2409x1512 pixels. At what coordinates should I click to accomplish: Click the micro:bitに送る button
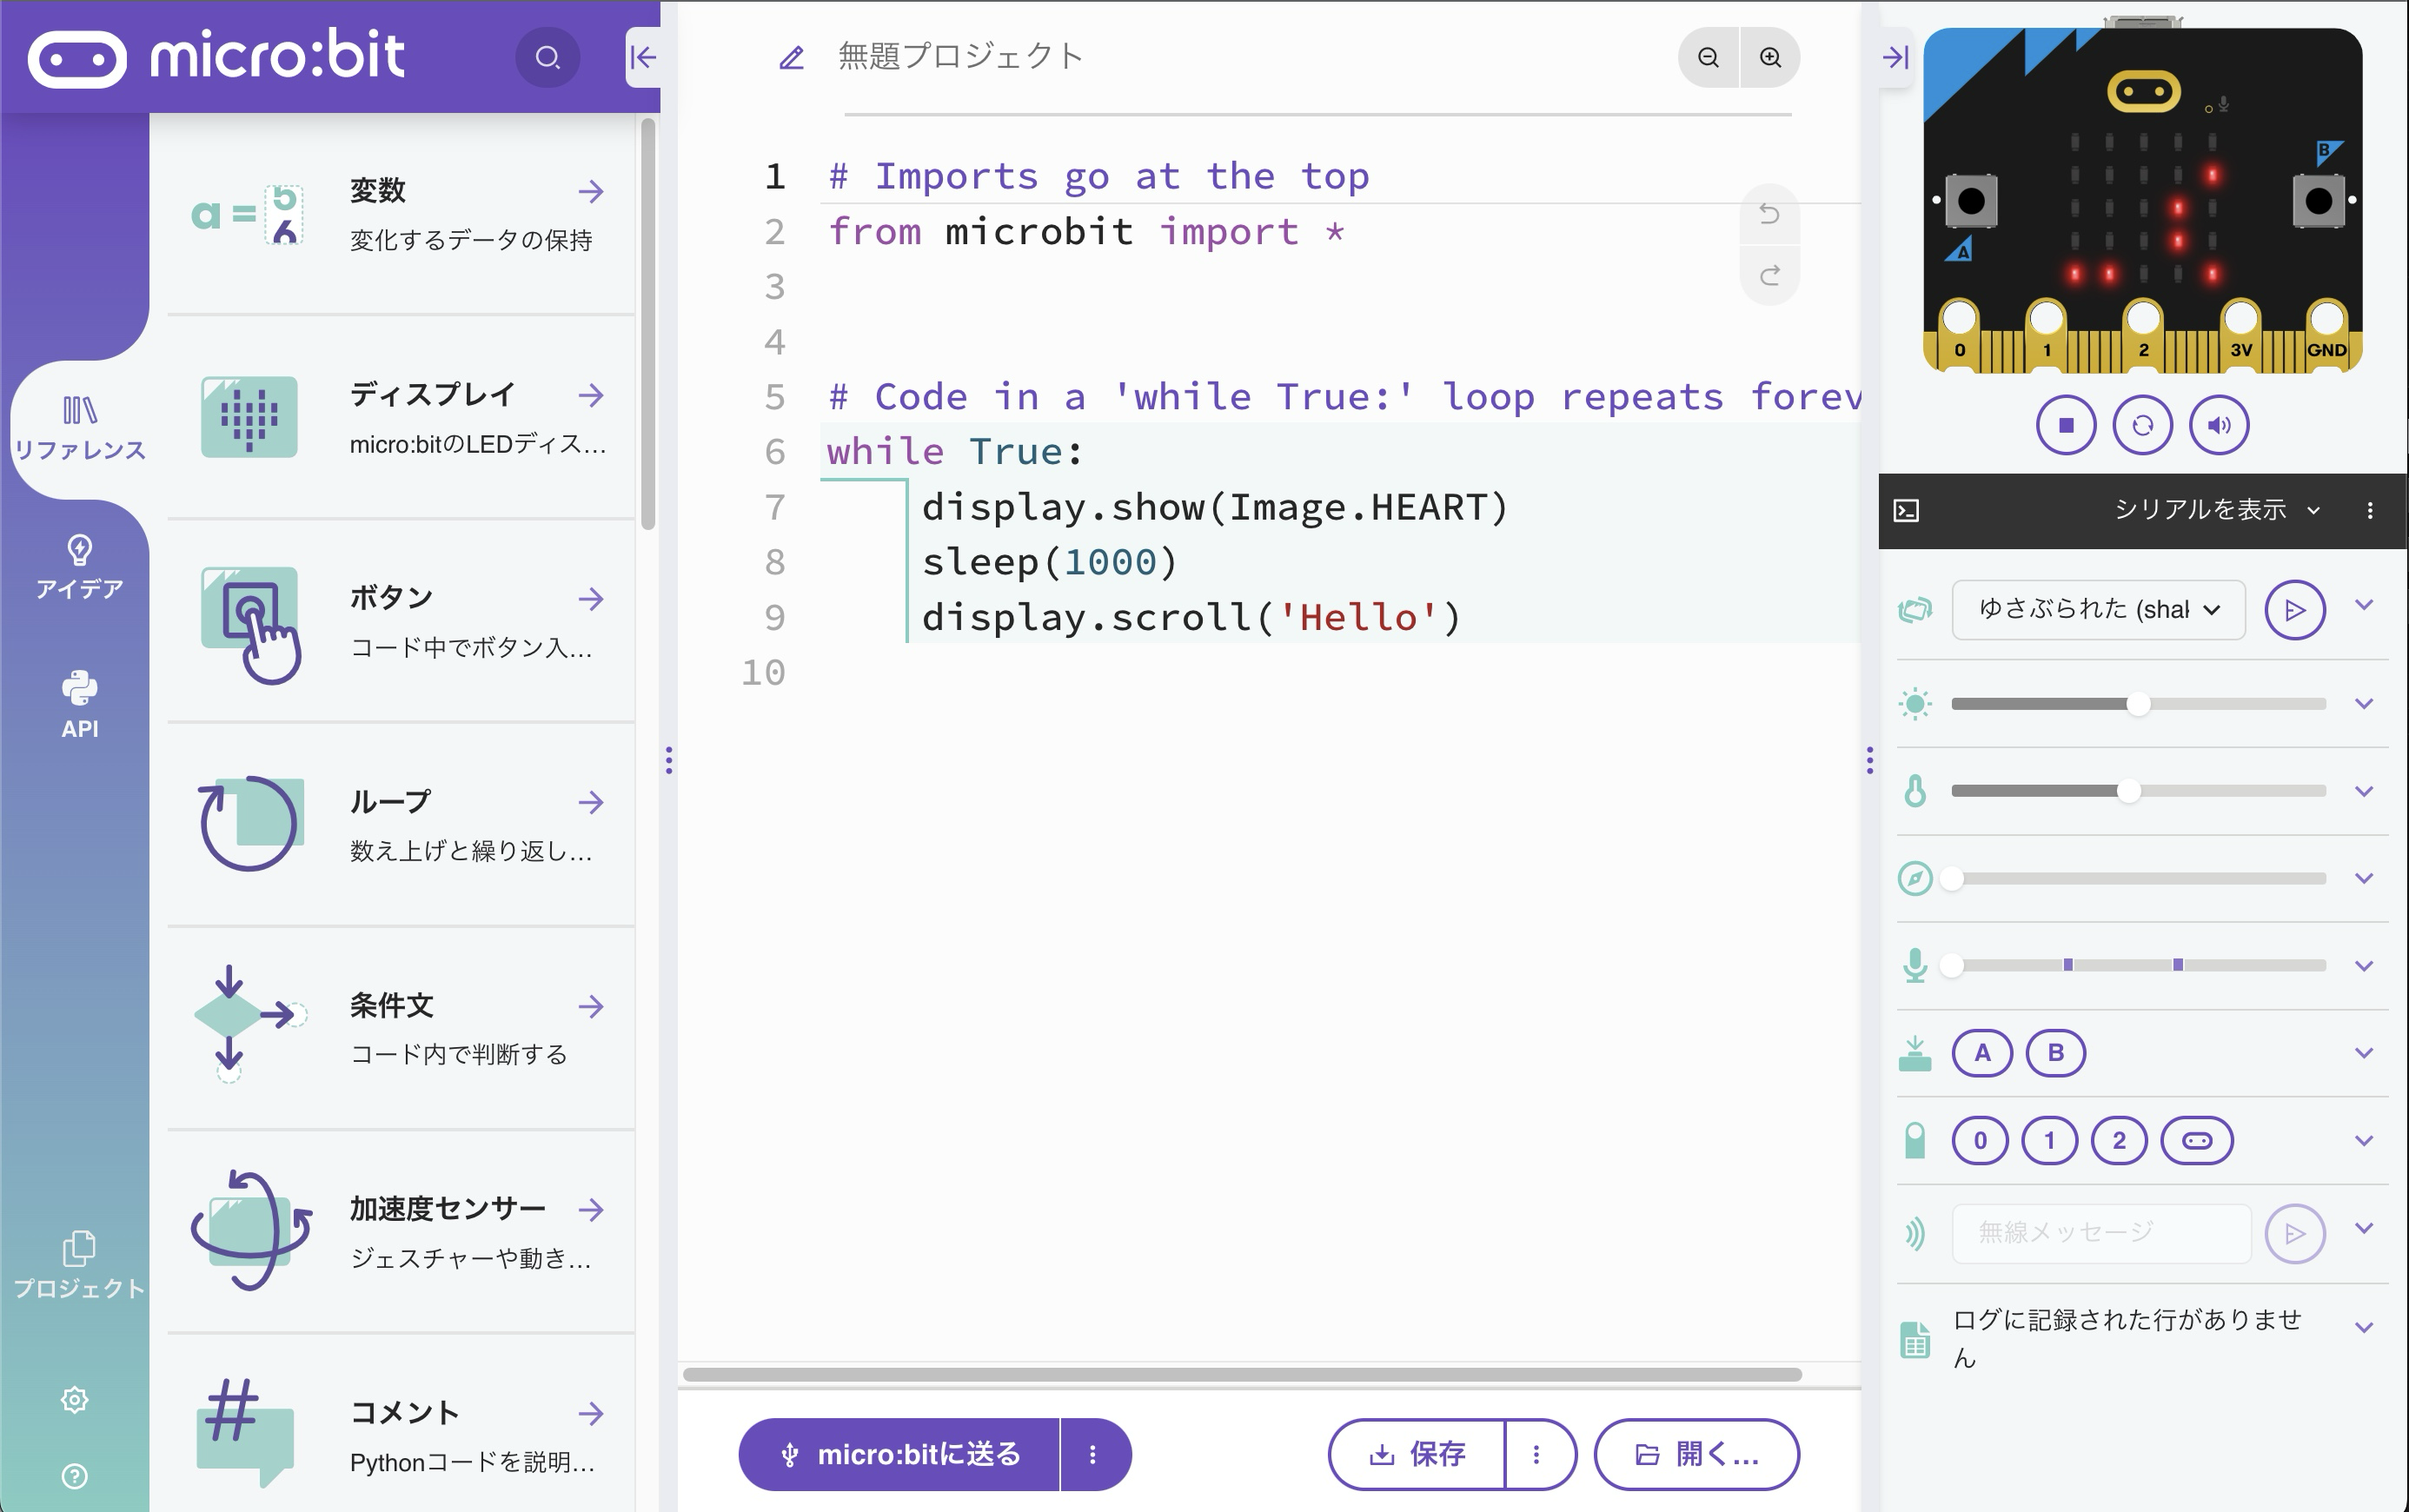point(916,1454)
